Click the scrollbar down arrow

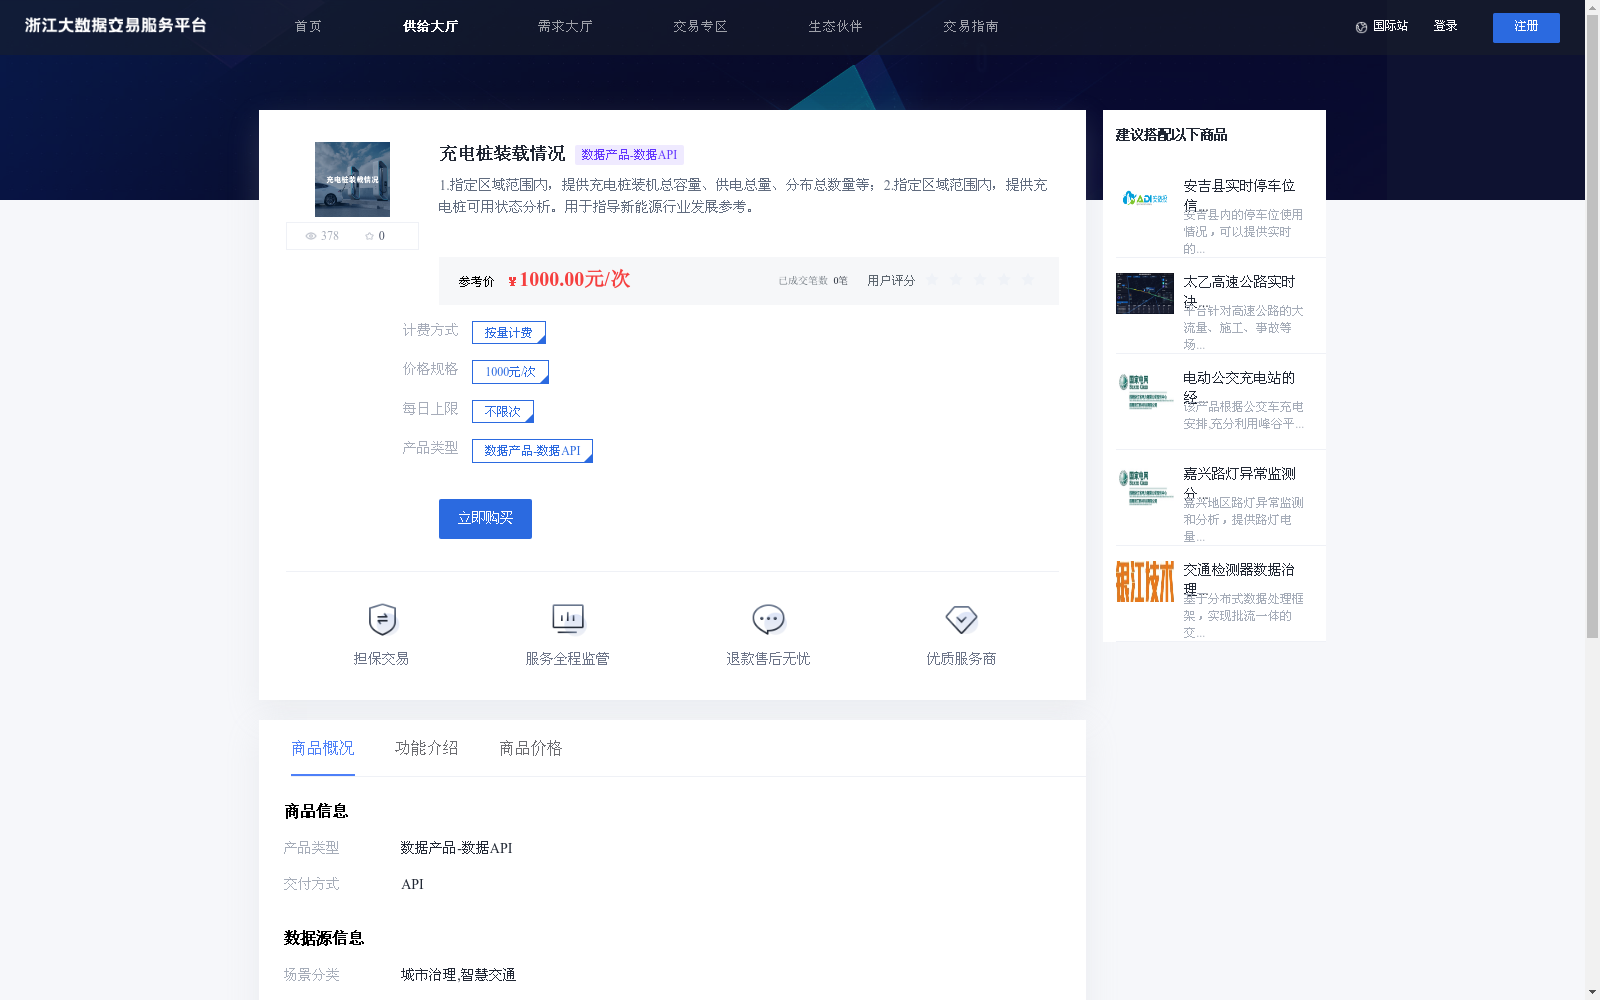[x=1592, y=993]
